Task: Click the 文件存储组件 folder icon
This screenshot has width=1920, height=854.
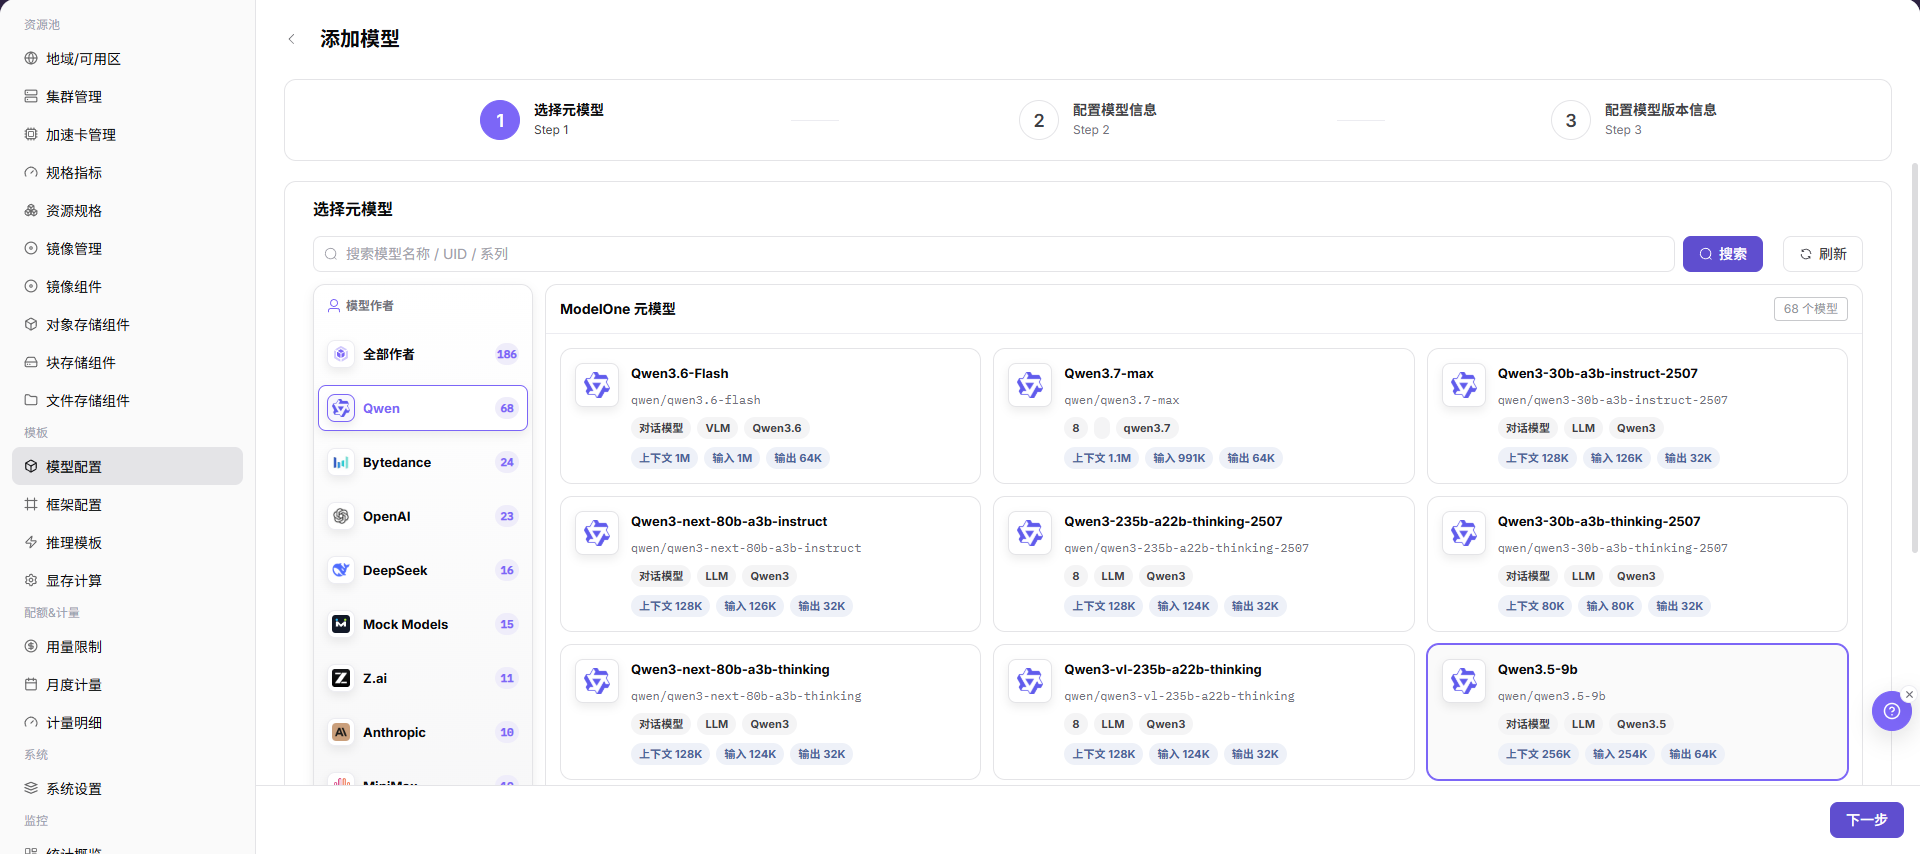Action: tap(31, 401)
